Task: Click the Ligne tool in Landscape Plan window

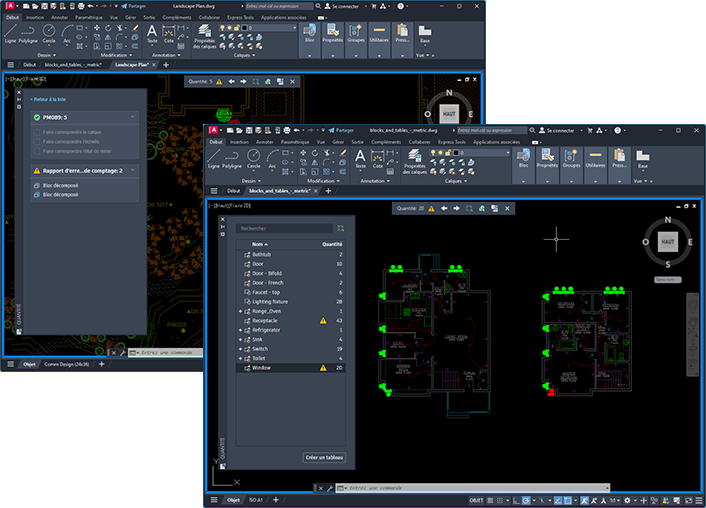Action: pos(10,34)
